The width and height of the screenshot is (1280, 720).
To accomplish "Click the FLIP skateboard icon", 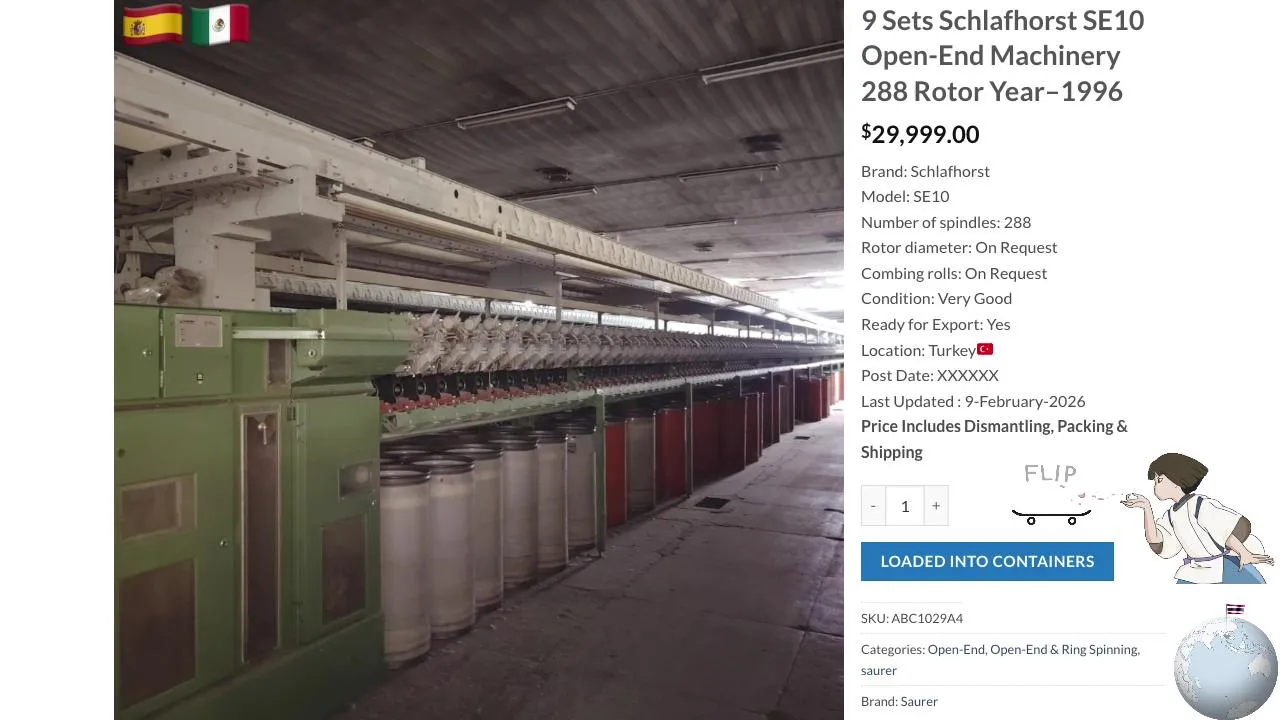I will point(1051,494).
